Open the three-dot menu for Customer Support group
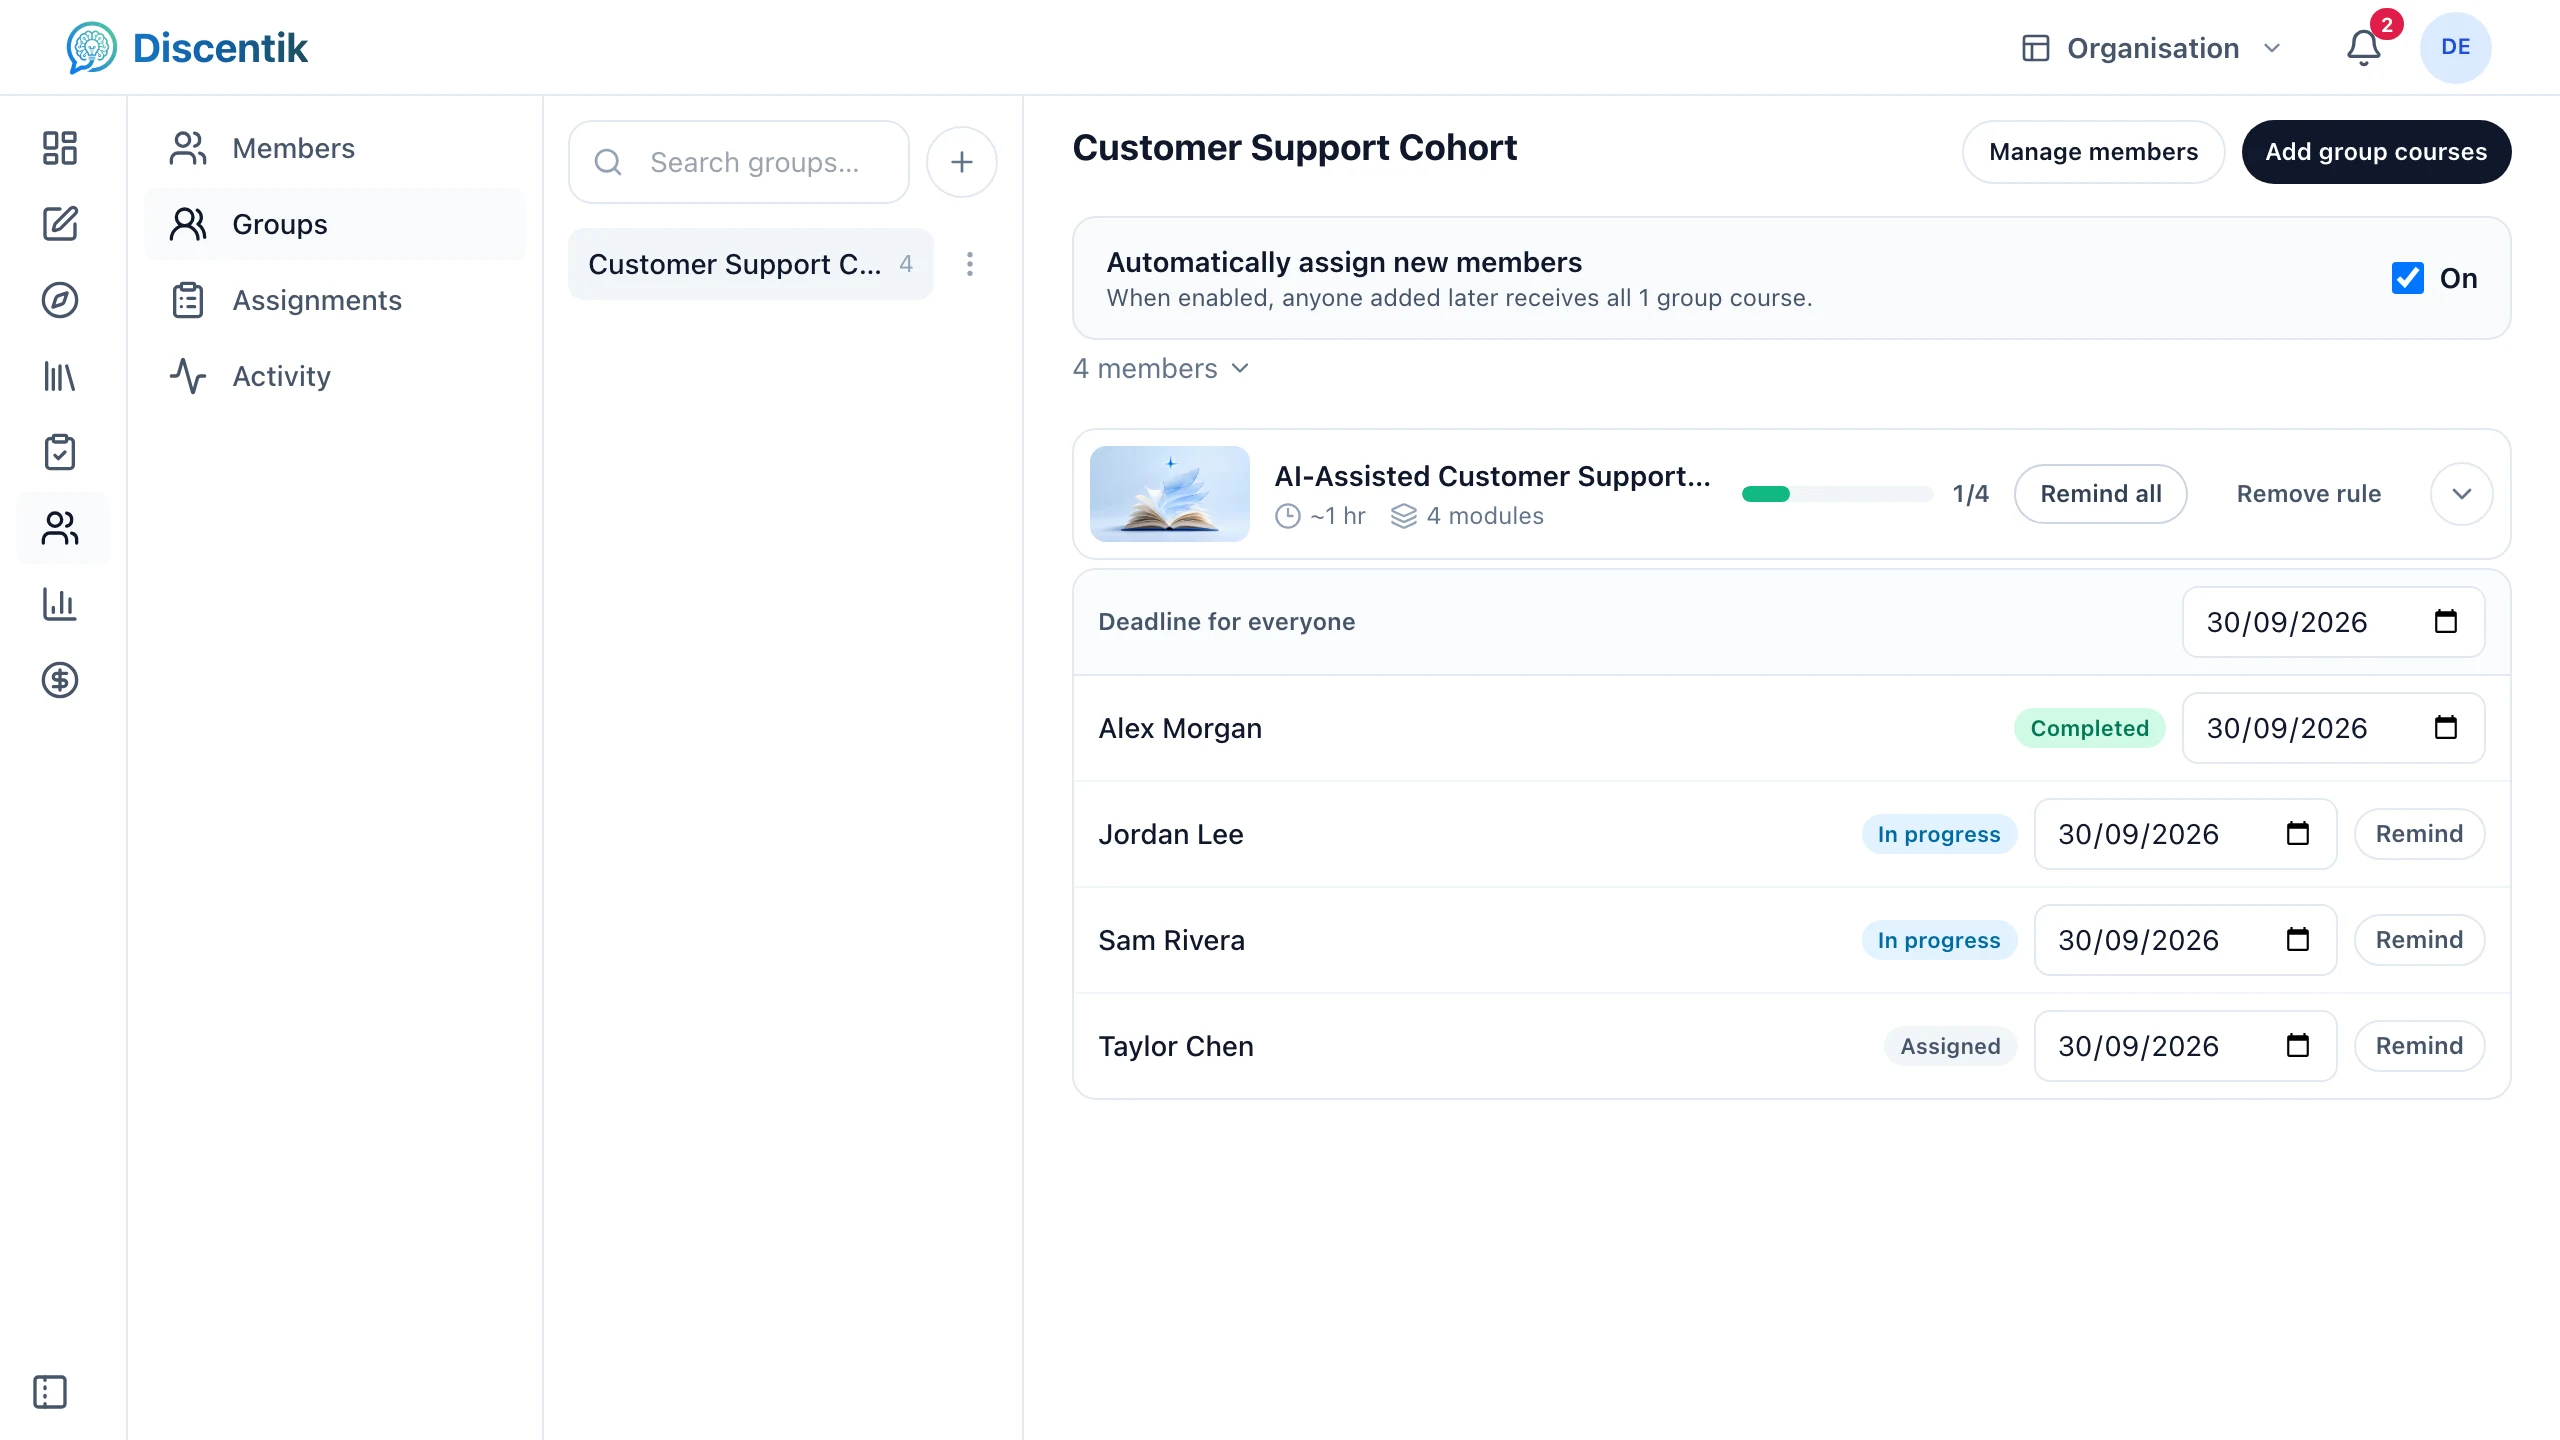 click(x=969, y=264)
